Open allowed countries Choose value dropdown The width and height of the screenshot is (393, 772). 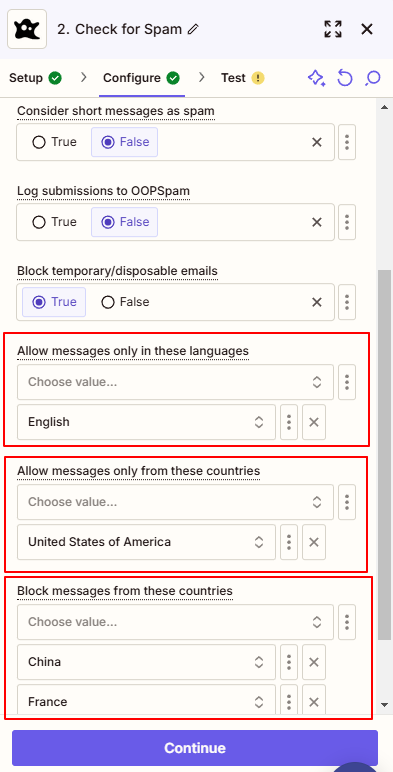tap(175, 502)
